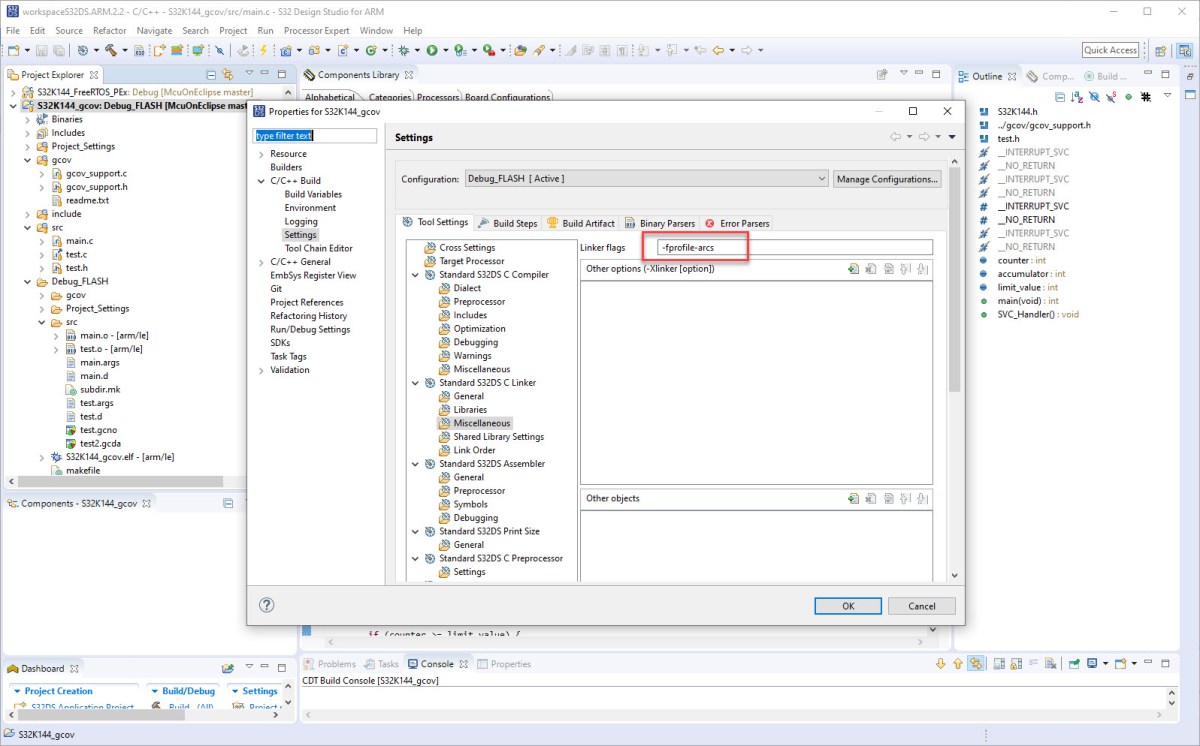Expand the Standard S32DS Assembler tree node

pos(414,463)
